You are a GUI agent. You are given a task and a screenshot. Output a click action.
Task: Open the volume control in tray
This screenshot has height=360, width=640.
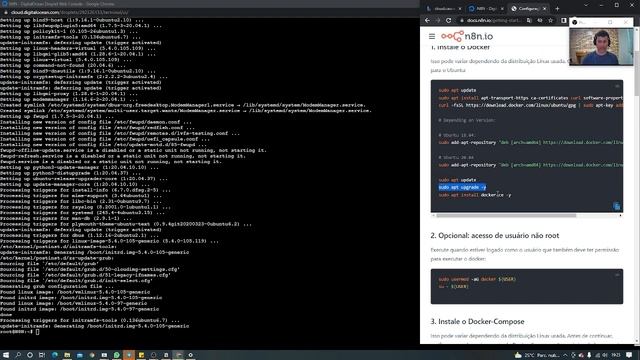[604, 355]
